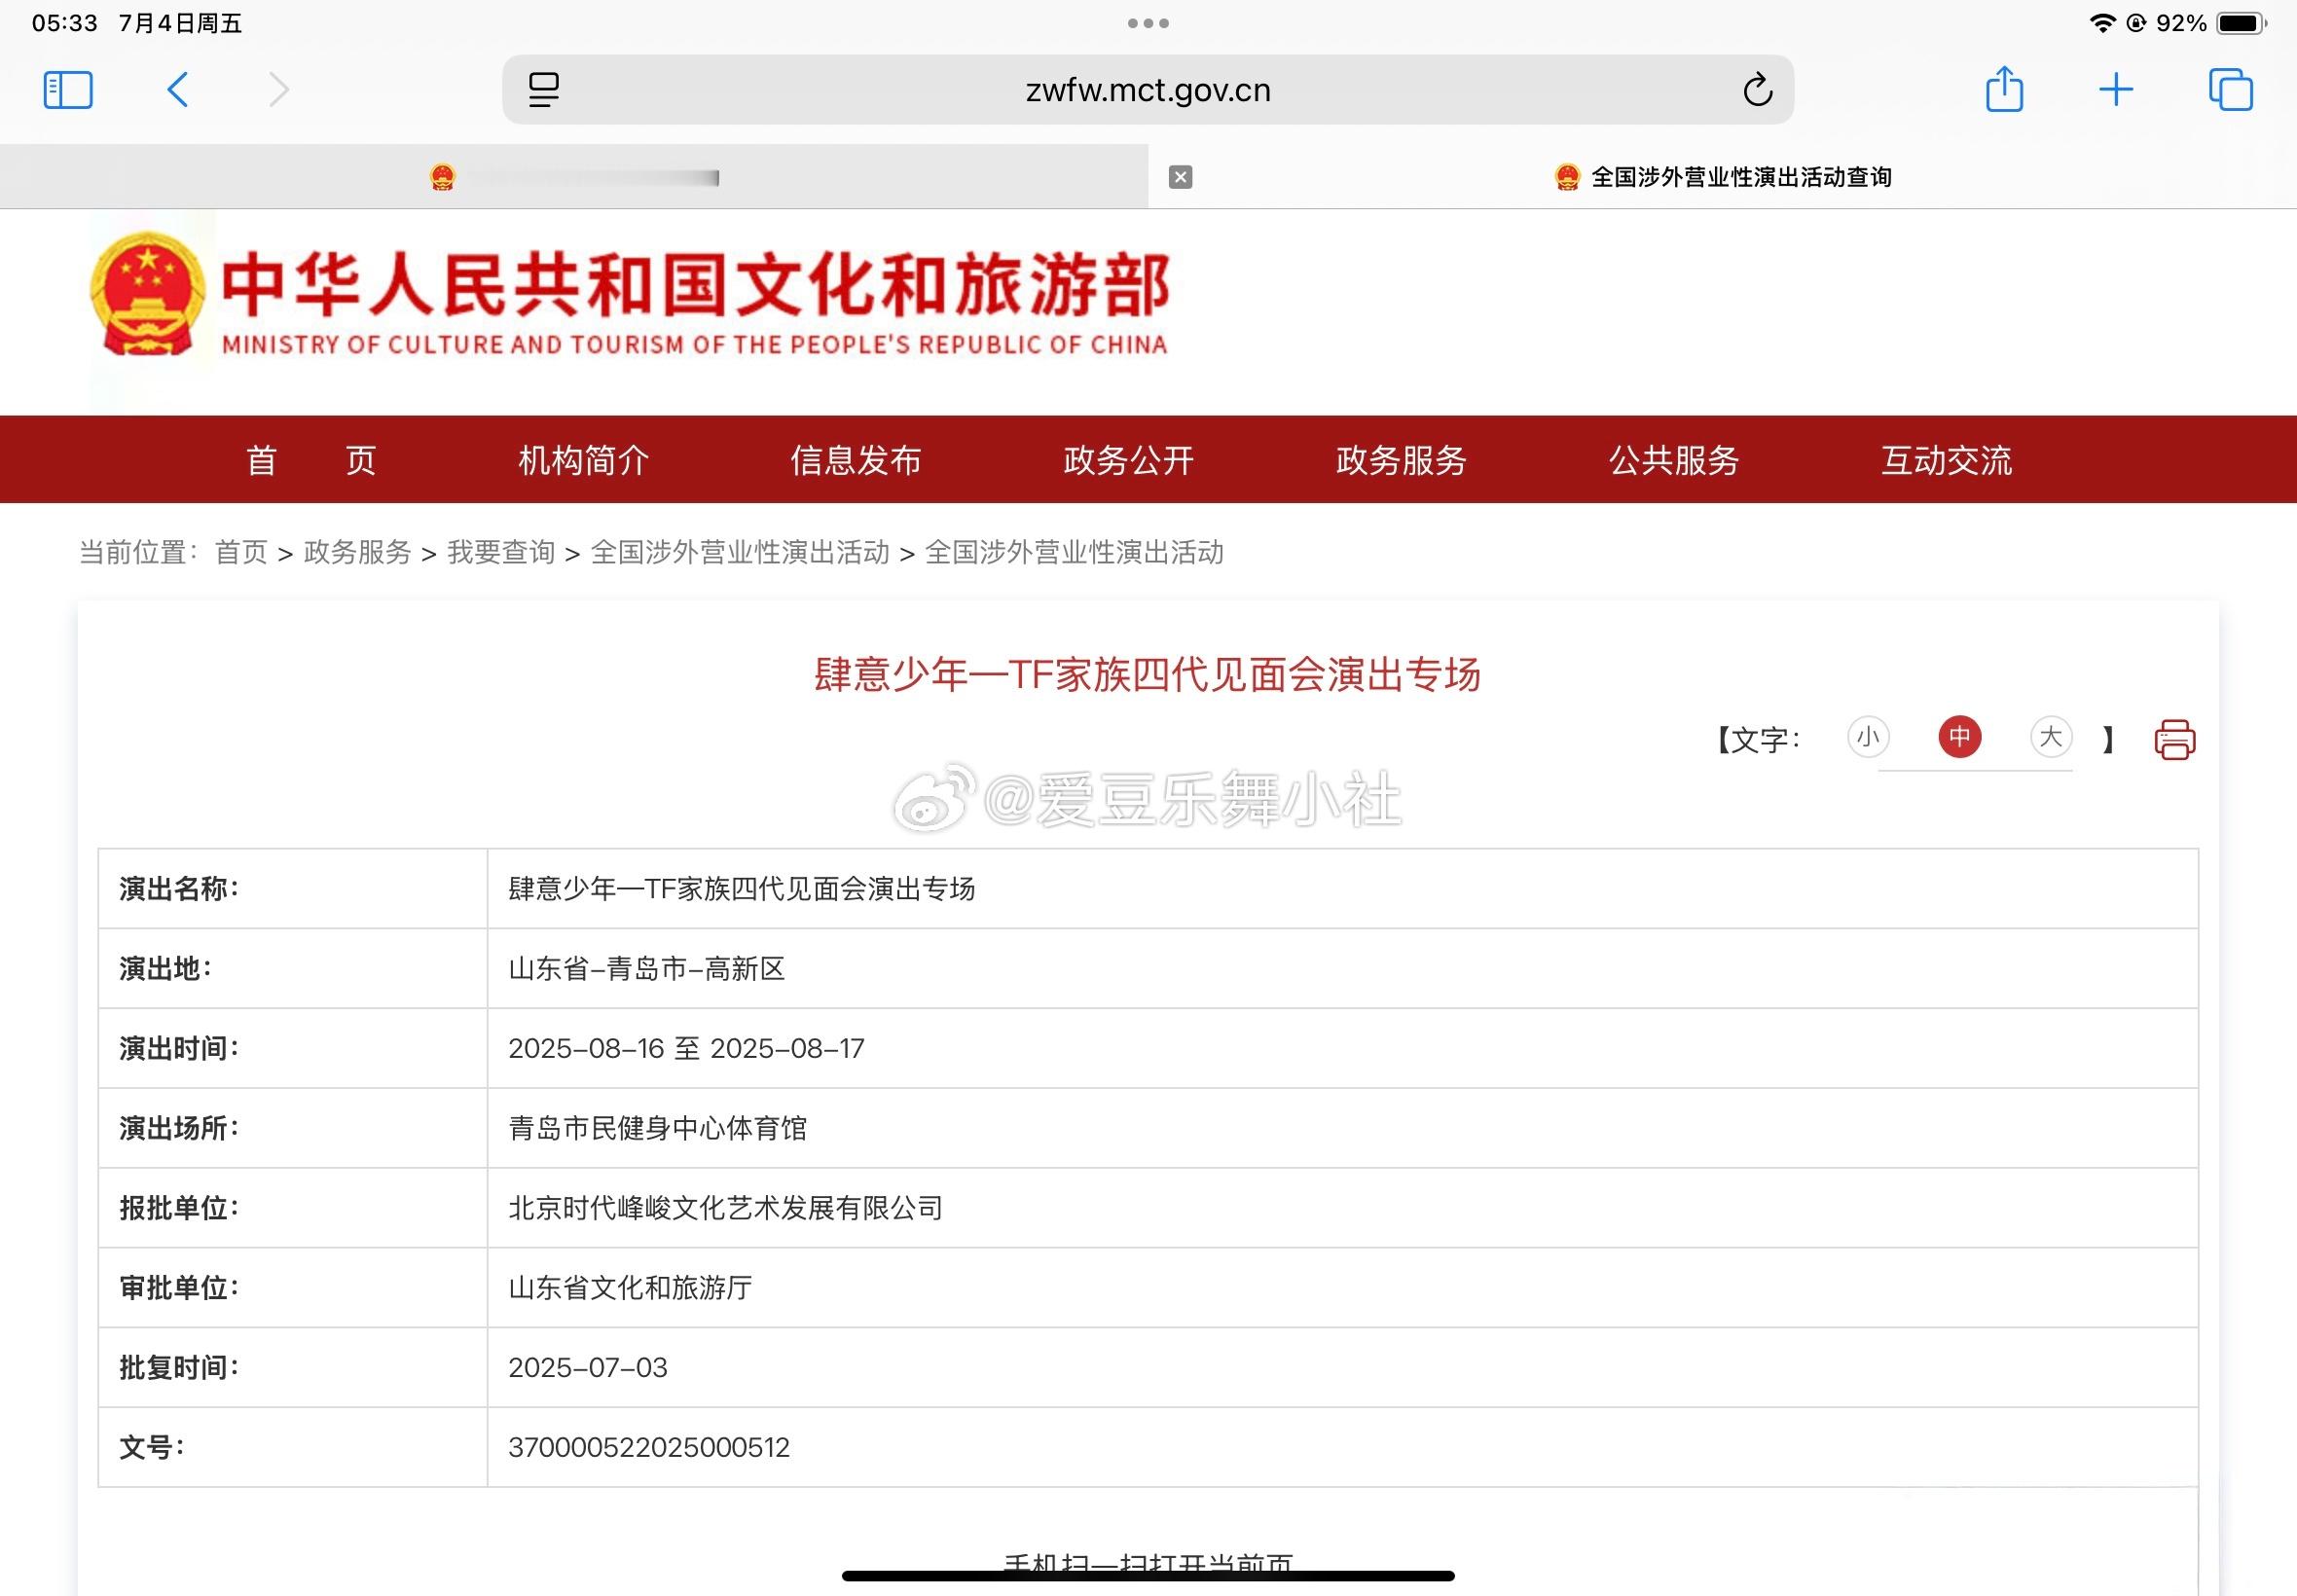Set text size to medium 中
Image resolution: width=2297 pixels, height=1596 pixels.
point(1959,737)
